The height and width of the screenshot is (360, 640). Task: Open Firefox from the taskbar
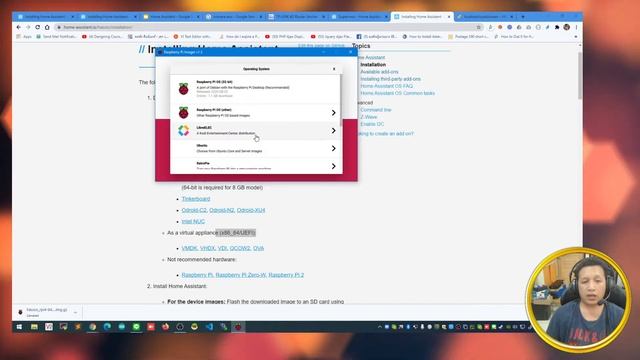[x=165, y=327]
